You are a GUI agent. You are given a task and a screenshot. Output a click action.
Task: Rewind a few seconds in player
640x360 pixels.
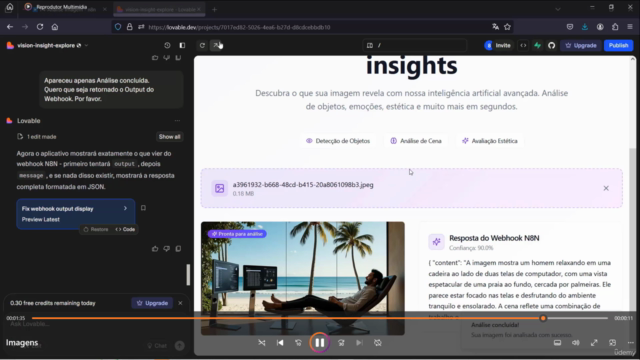[298, 343]
